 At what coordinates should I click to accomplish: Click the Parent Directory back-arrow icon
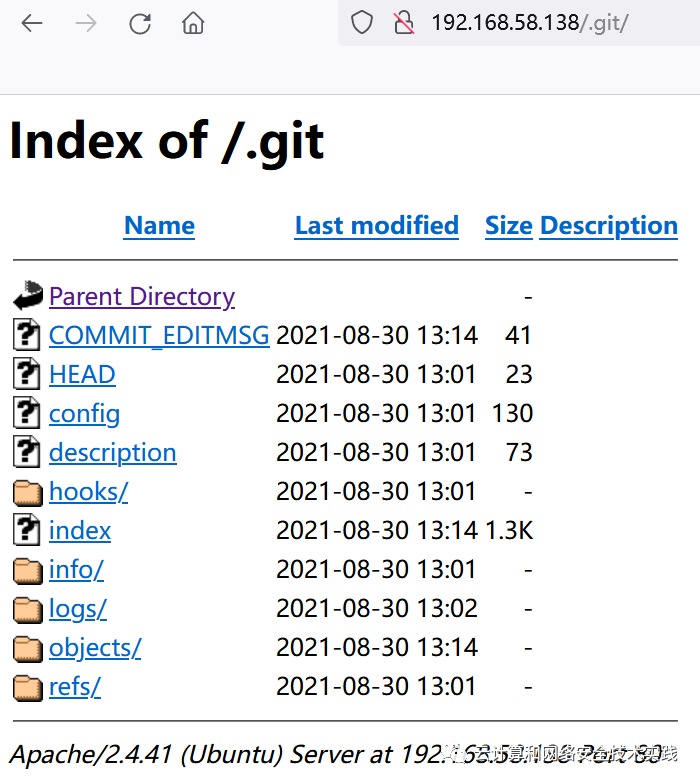pos(27,296)
